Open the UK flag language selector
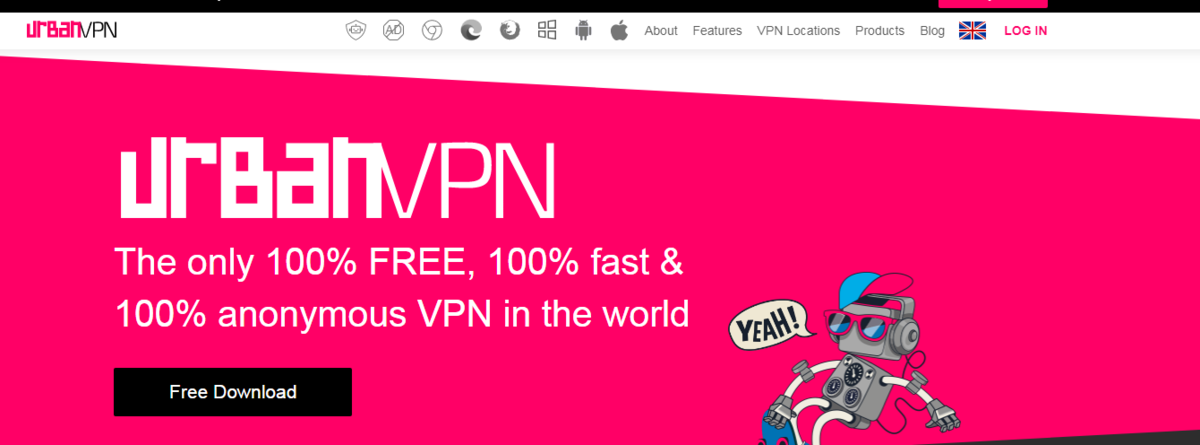 coord(972,30)
